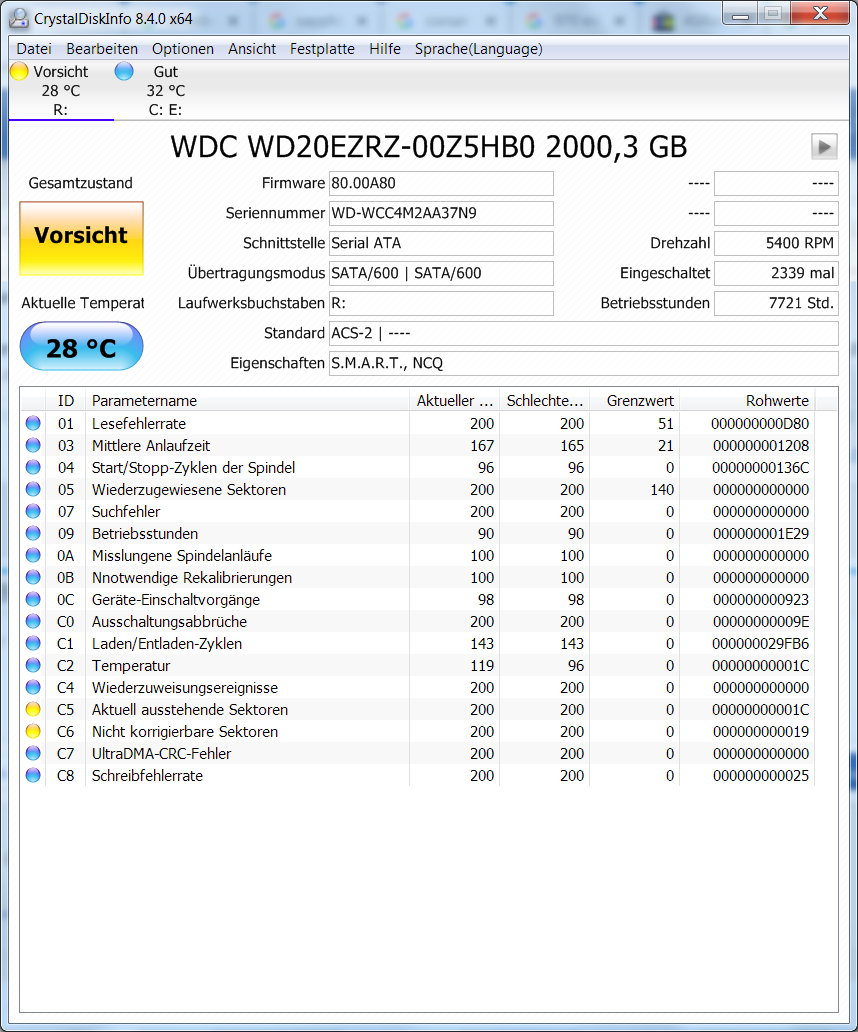
Task: Open the Sprache(Language) menu
Action: click(478, 49)
